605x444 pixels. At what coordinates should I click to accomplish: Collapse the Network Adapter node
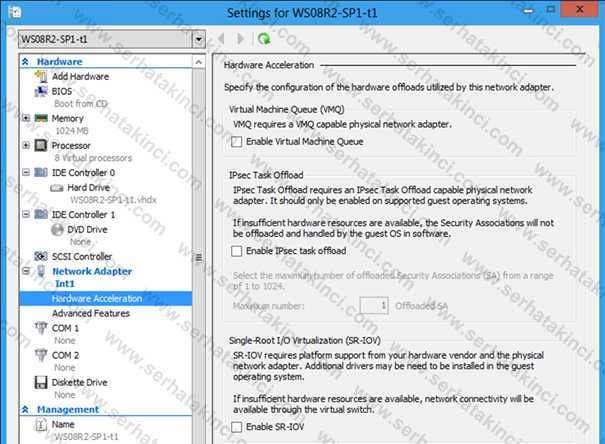[x=26, y=271]
